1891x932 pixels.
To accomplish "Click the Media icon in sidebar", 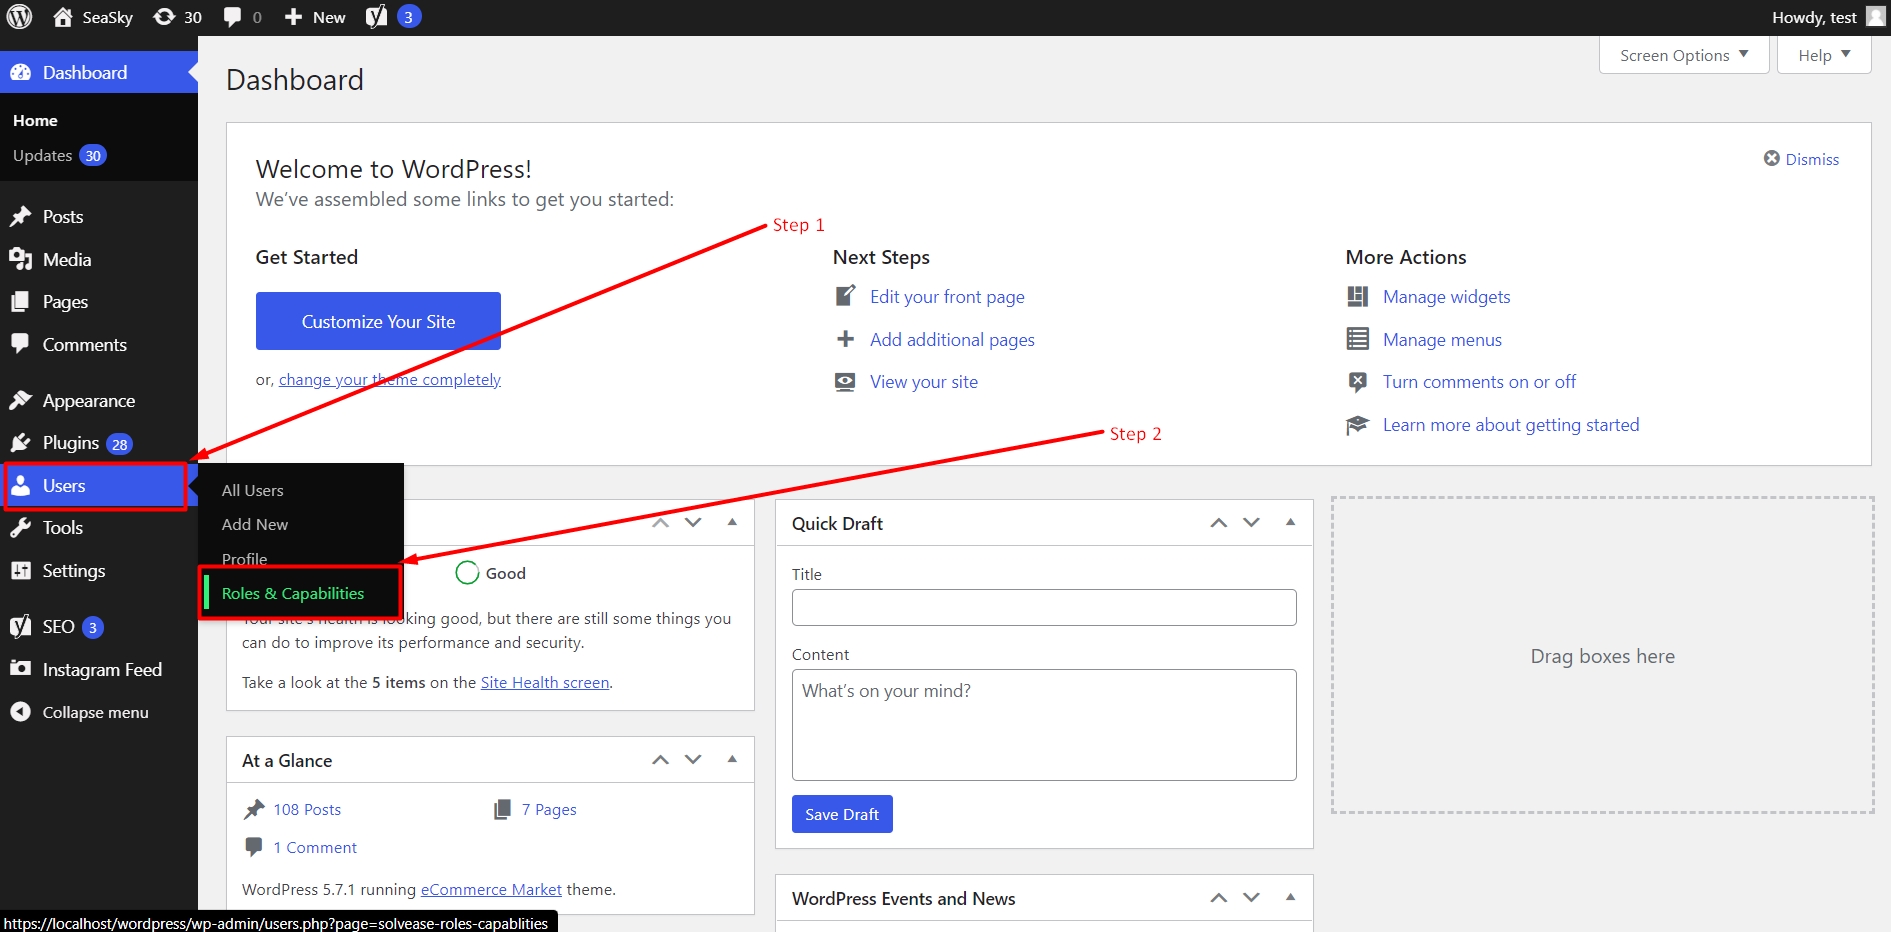I will 20,259.
